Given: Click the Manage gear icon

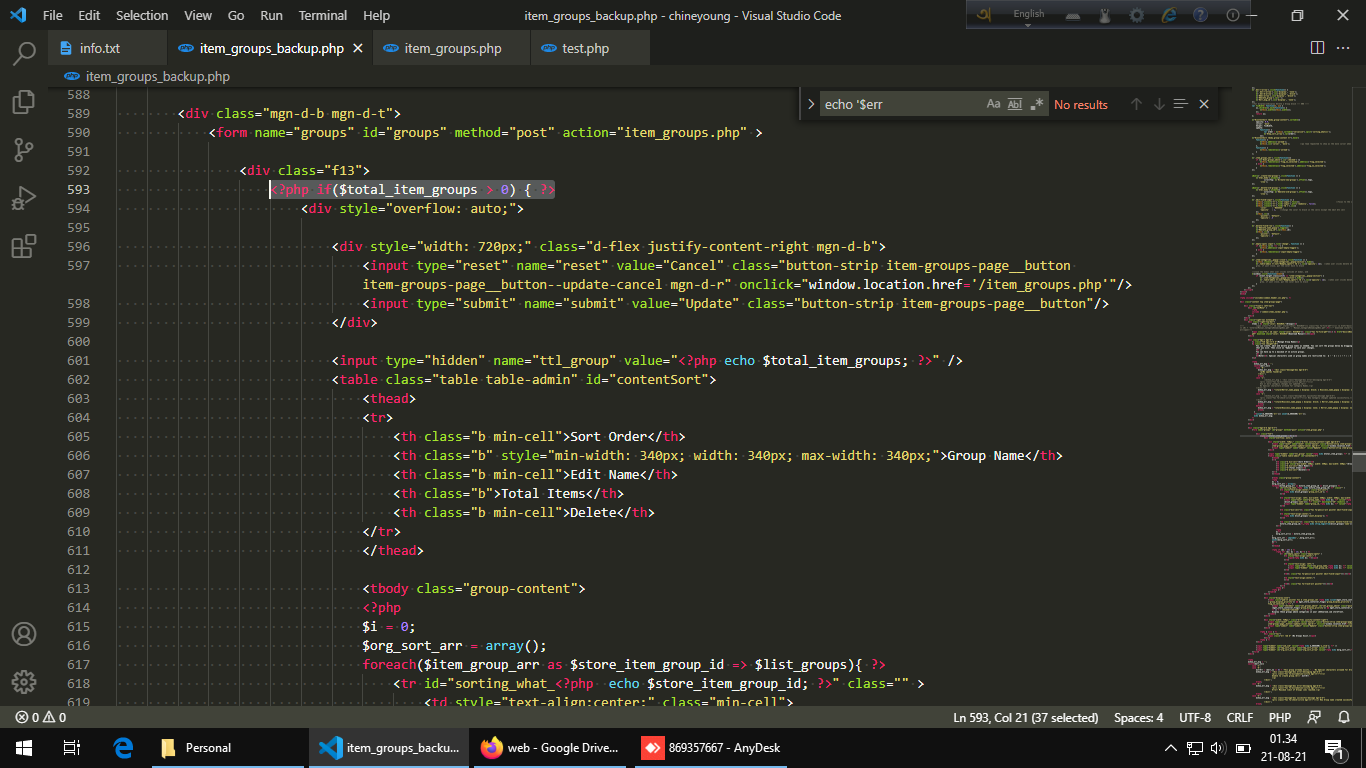Looking at the screenshot, I should pyautogui.click(x=24, y=682).
